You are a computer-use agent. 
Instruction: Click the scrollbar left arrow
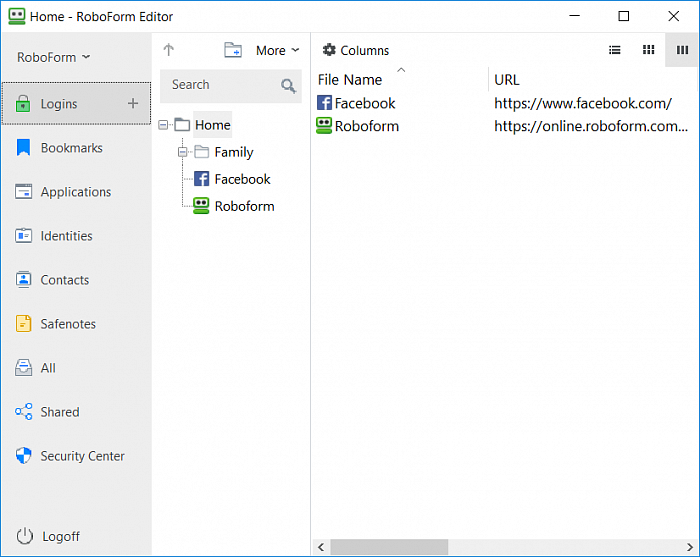tap(321, 547)
